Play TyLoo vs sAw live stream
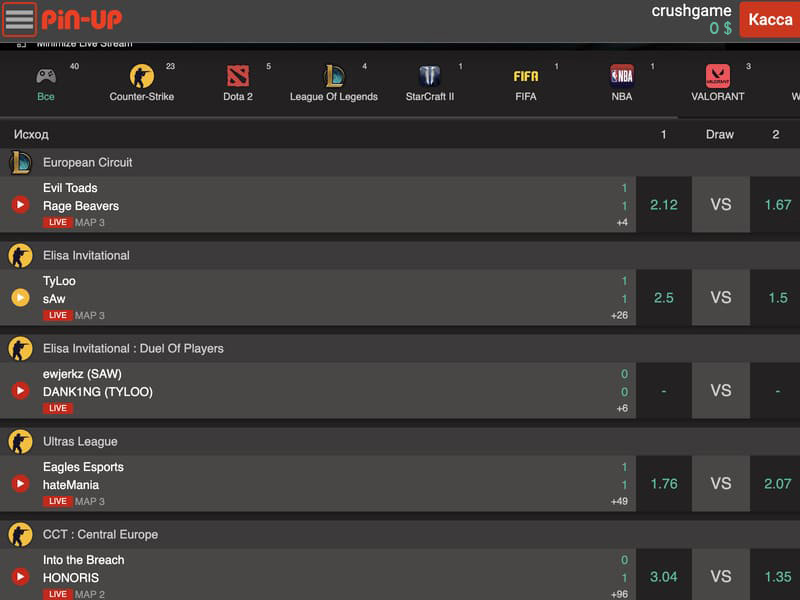Viewport: 800px width, 600px height. click(x=20, y=297)
